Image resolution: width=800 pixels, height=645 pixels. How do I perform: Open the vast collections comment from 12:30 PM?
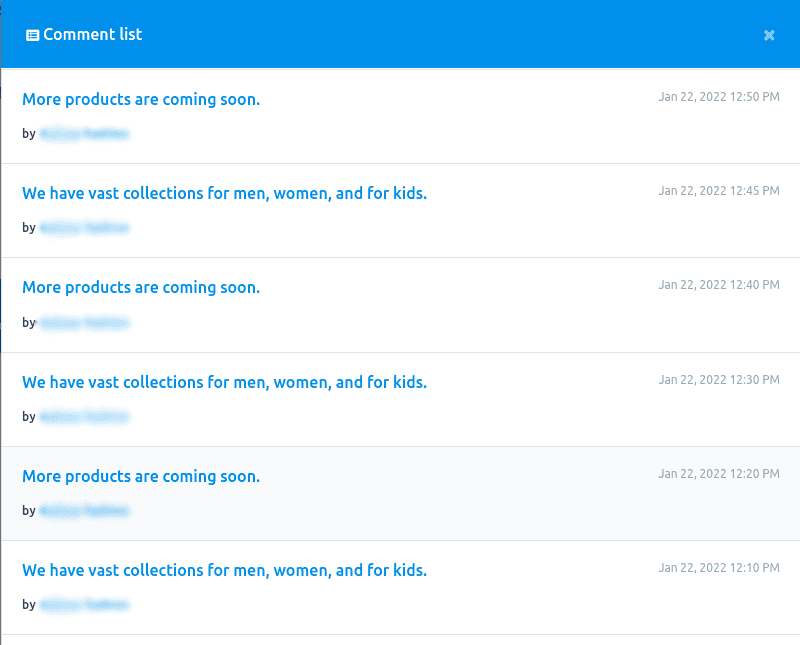(x=224, y=382)
